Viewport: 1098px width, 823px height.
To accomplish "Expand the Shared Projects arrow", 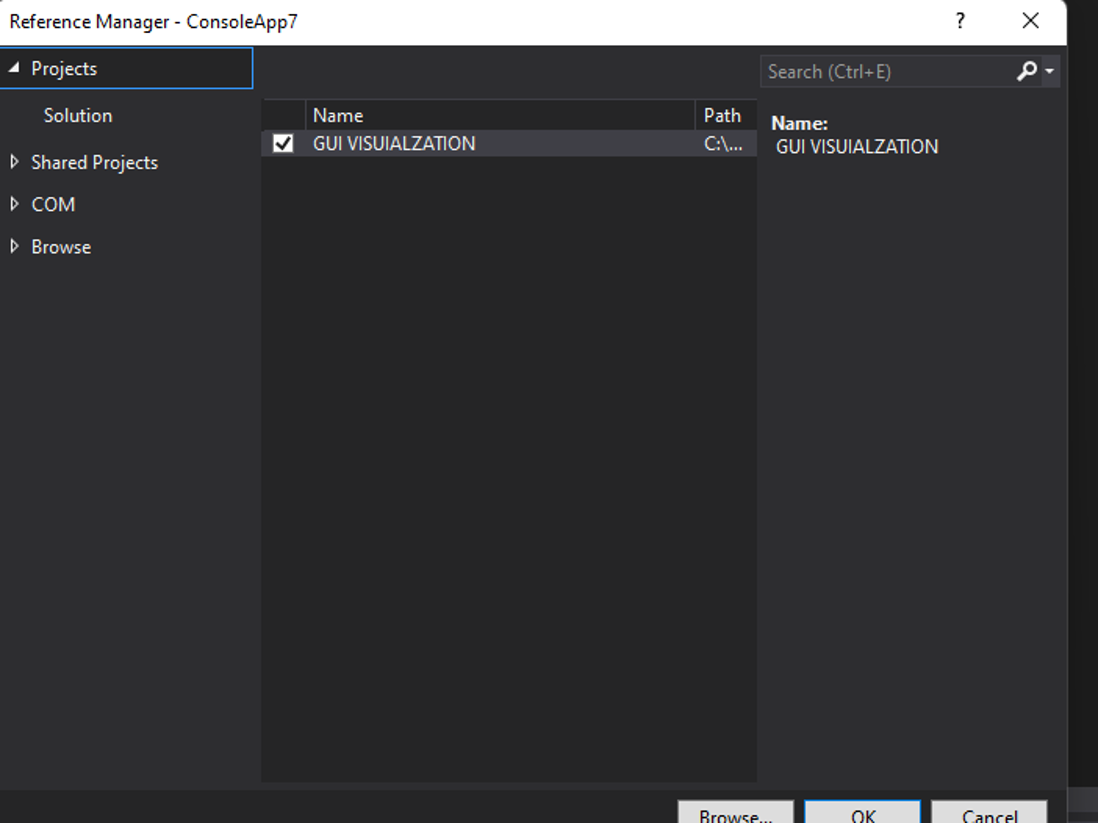I will [14, 162].
